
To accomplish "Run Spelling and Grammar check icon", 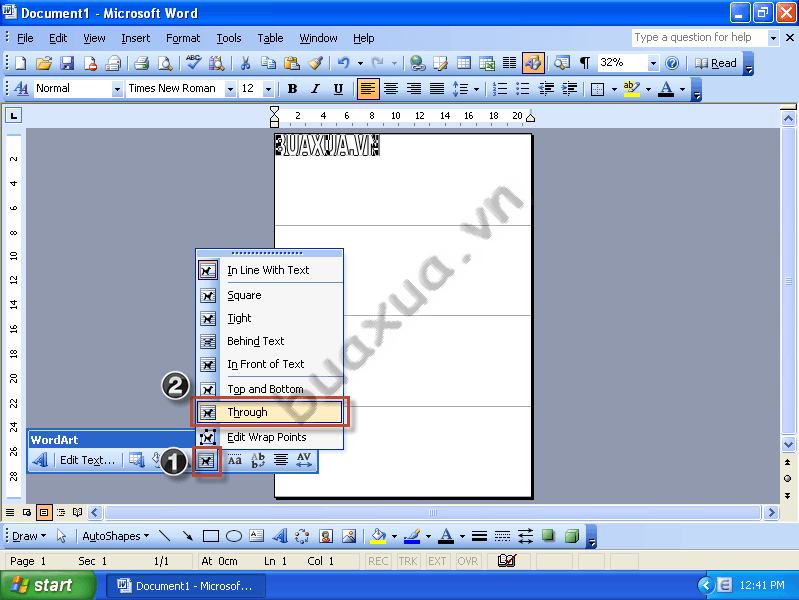I will click(193, 63).
